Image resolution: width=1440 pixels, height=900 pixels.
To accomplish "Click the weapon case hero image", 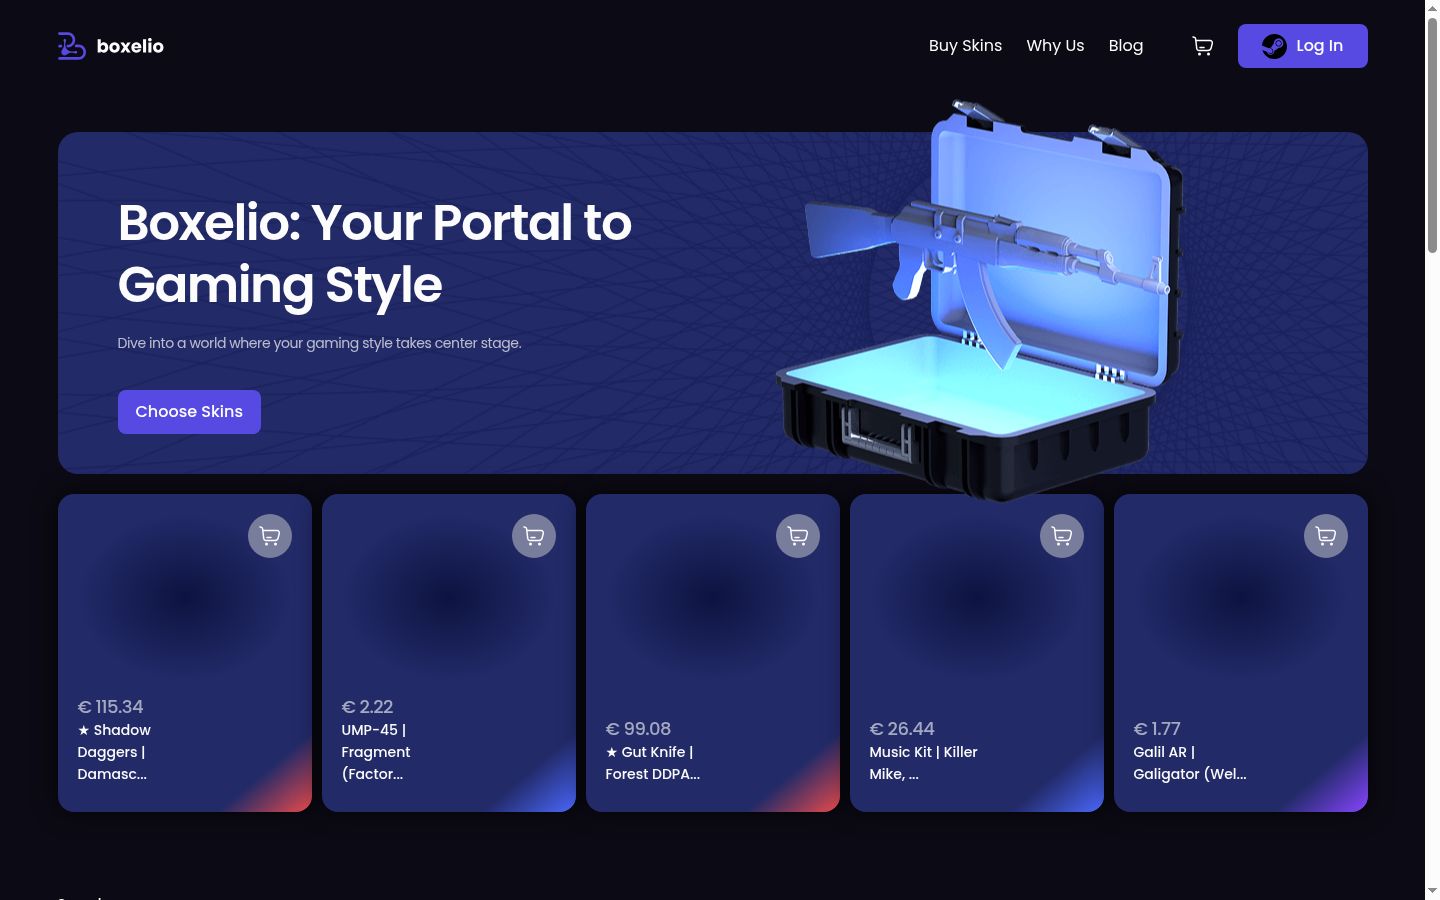I will [980, 300].
